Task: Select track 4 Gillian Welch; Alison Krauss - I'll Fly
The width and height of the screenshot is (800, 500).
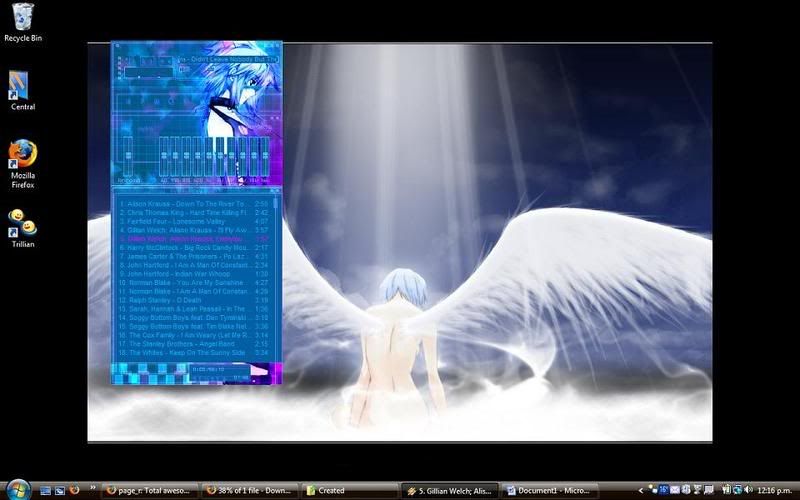Action: click(194, 230)
